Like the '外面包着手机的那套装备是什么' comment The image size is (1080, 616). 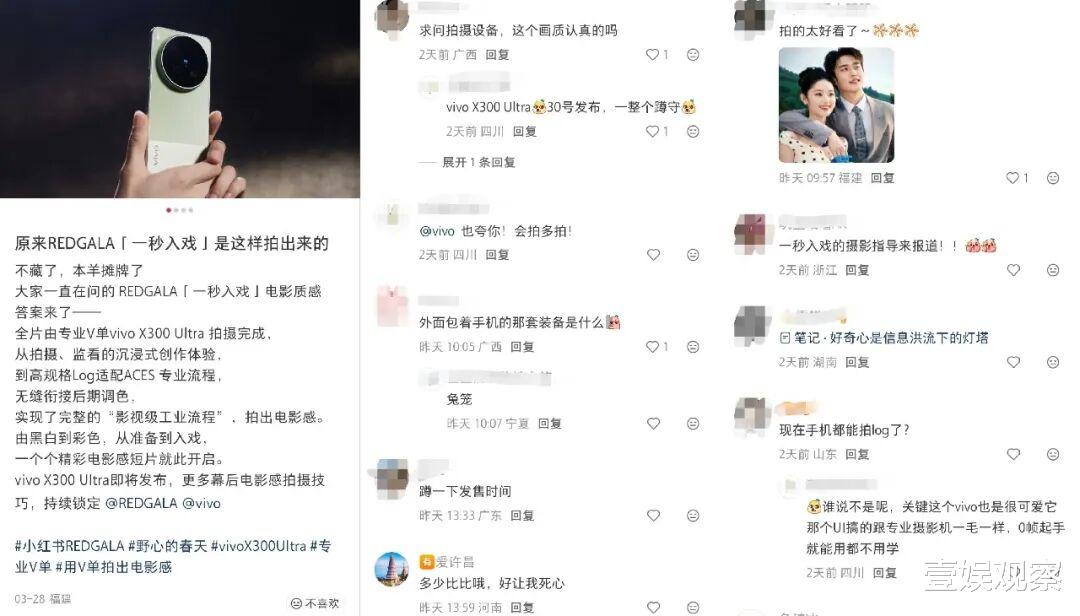point(652,347)
